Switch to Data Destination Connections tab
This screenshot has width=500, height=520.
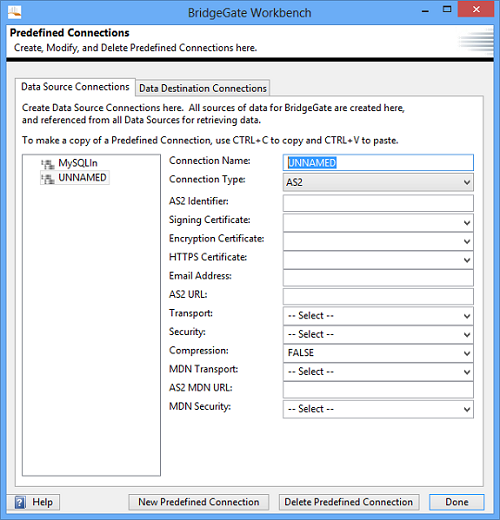coord(203,88)
